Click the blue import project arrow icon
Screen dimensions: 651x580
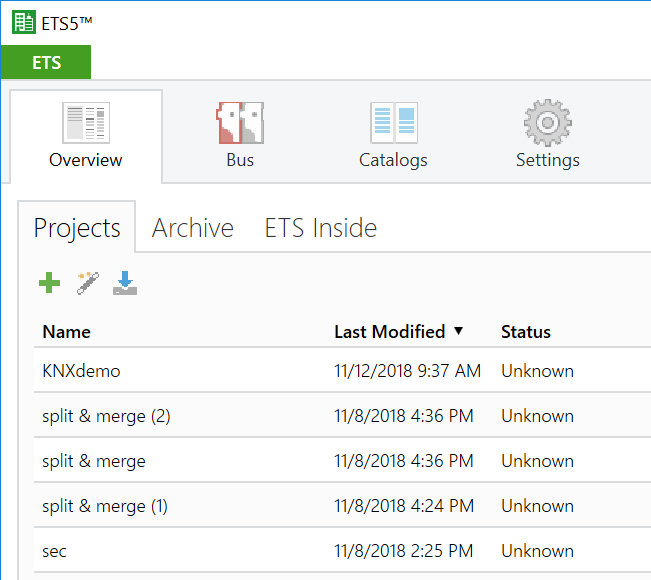tap(125, 283)
